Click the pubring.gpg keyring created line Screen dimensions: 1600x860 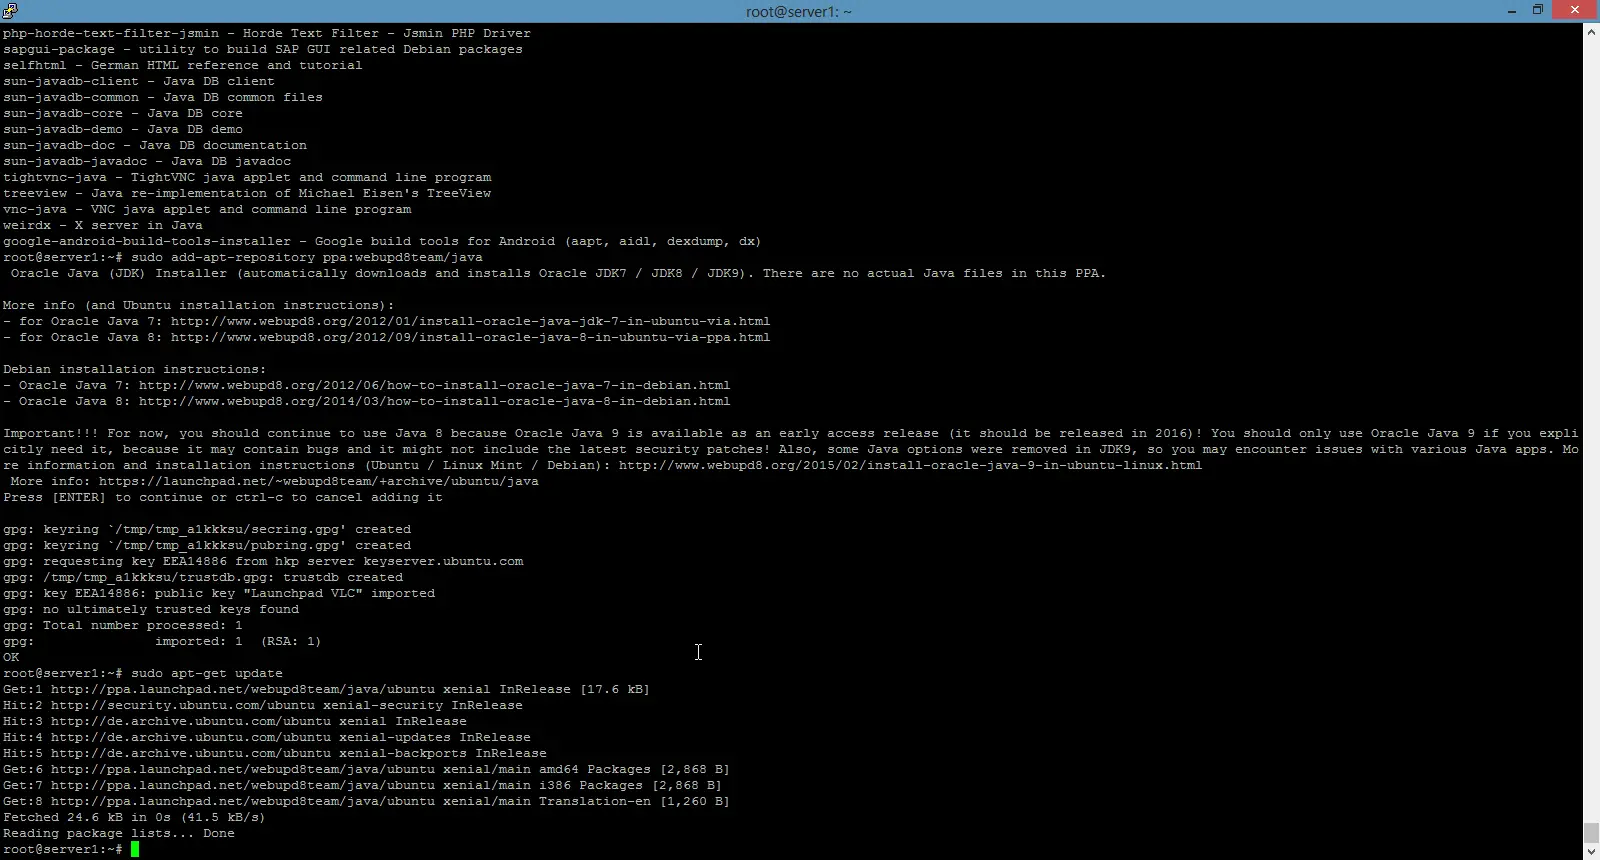point(207,545)
